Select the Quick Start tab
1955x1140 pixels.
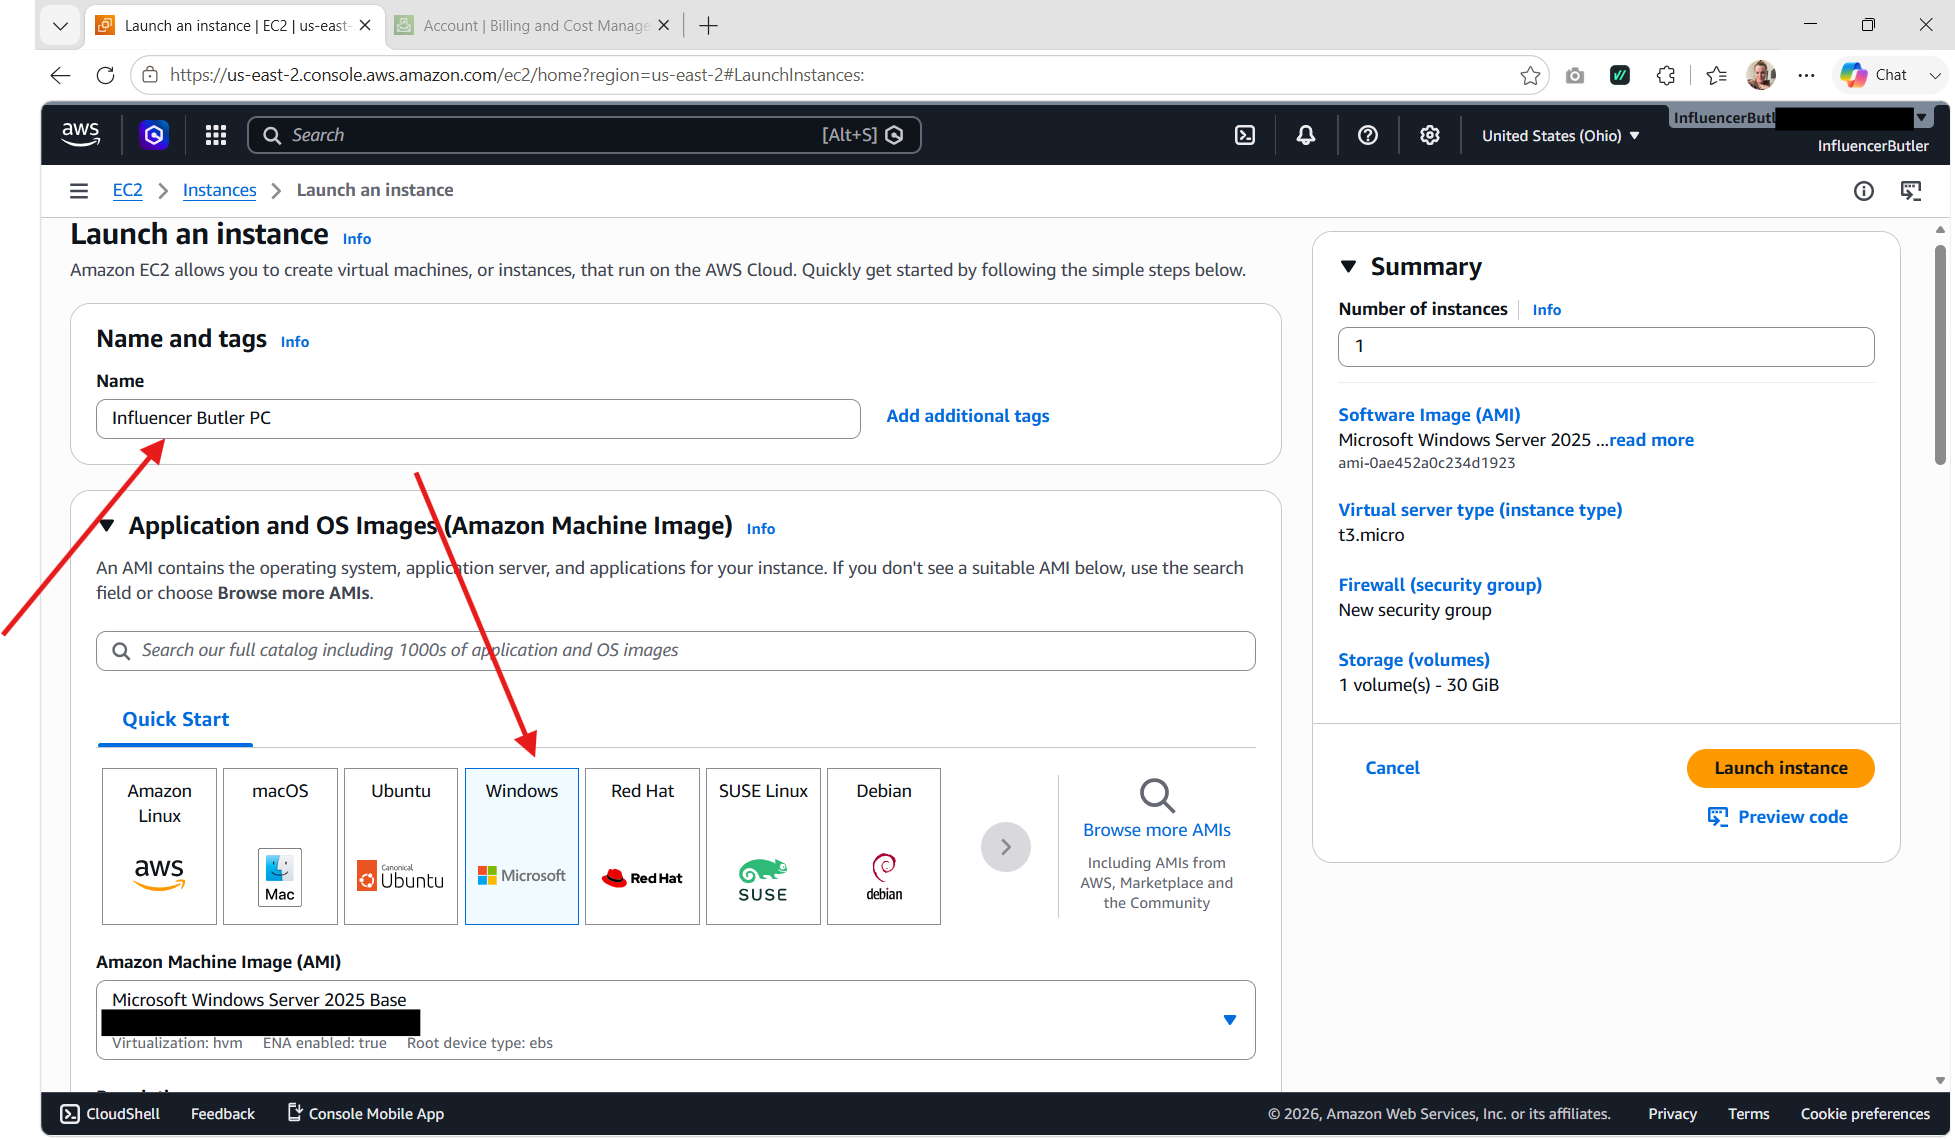click(x=176, y=719)
